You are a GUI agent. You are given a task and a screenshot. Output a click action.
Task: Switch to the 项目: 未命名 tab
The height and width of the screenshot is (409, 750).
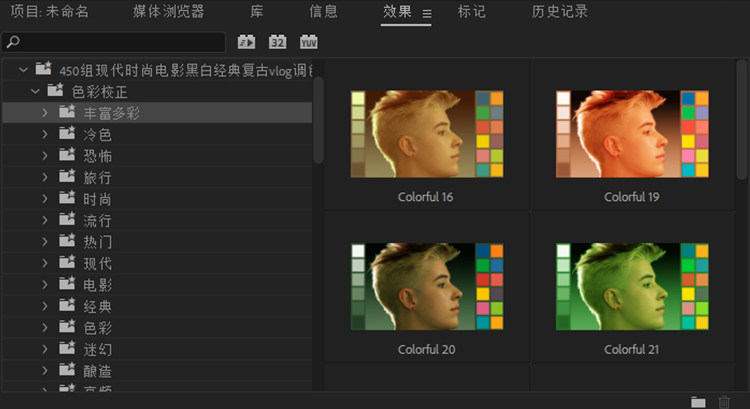point(50,11)
